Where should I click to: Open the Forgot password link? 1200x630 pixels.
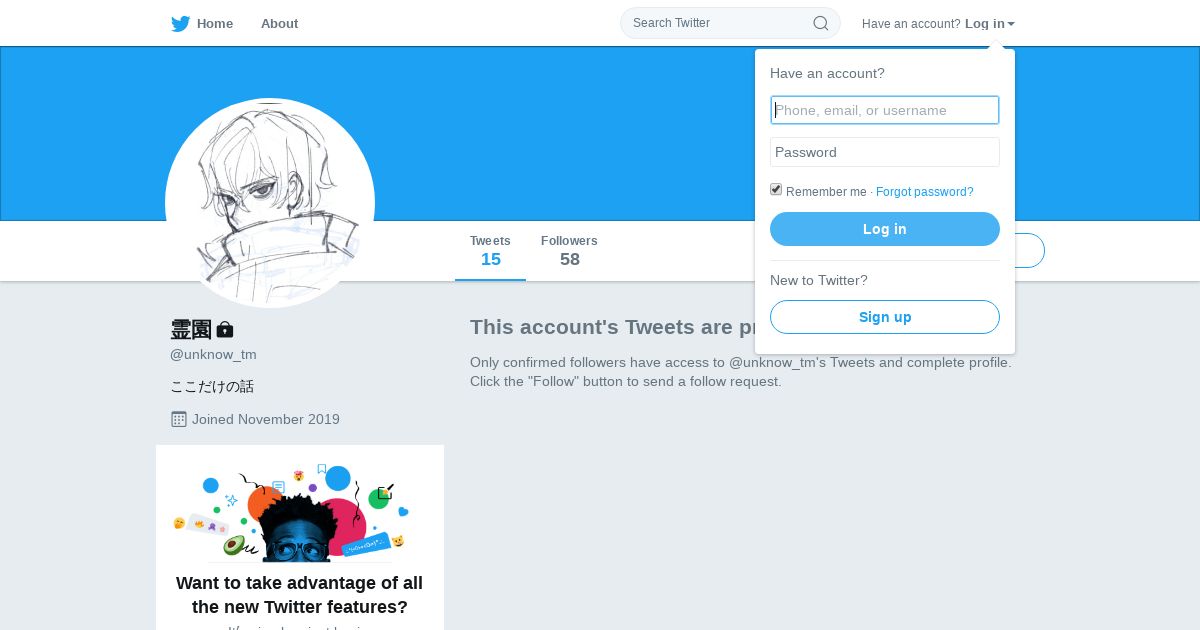pos(924,192)
